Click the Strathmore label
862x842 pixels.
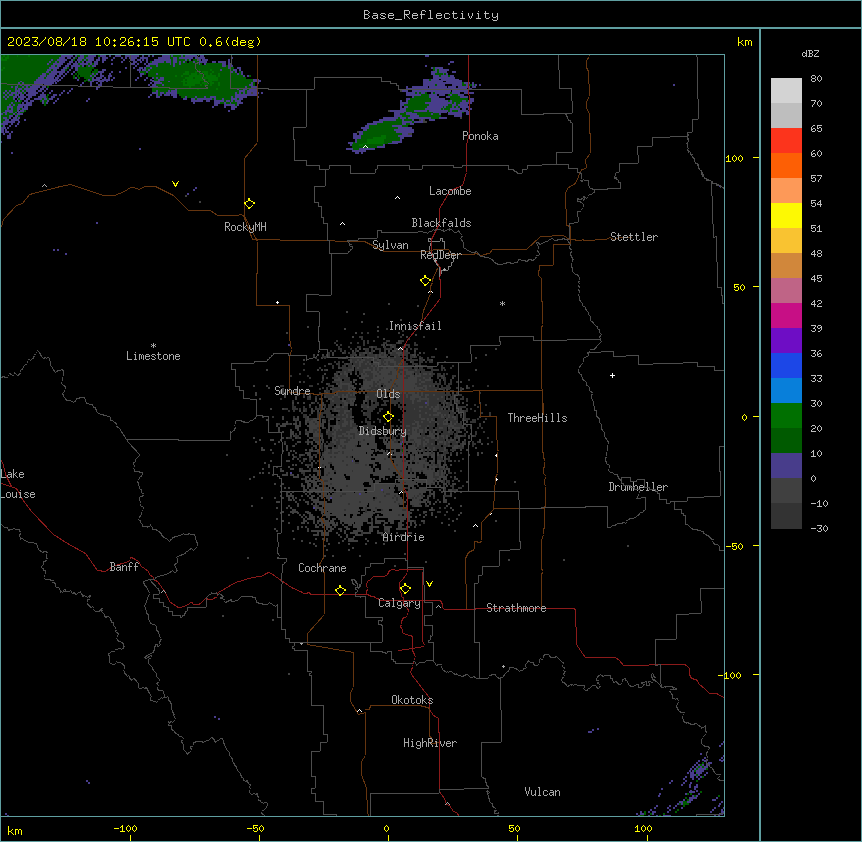coord(516,608)
